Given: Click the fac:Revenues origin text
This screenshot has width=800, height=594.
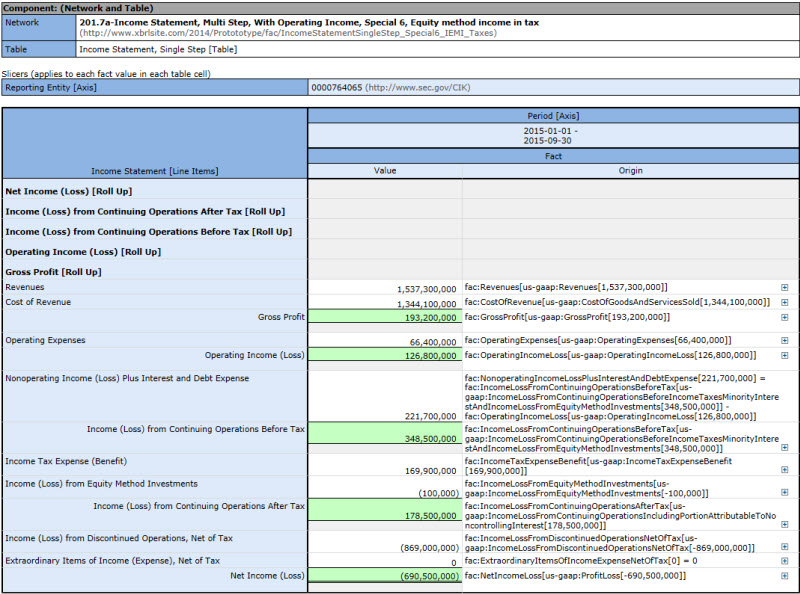Looking at the screenshot, I should [566, 287].
